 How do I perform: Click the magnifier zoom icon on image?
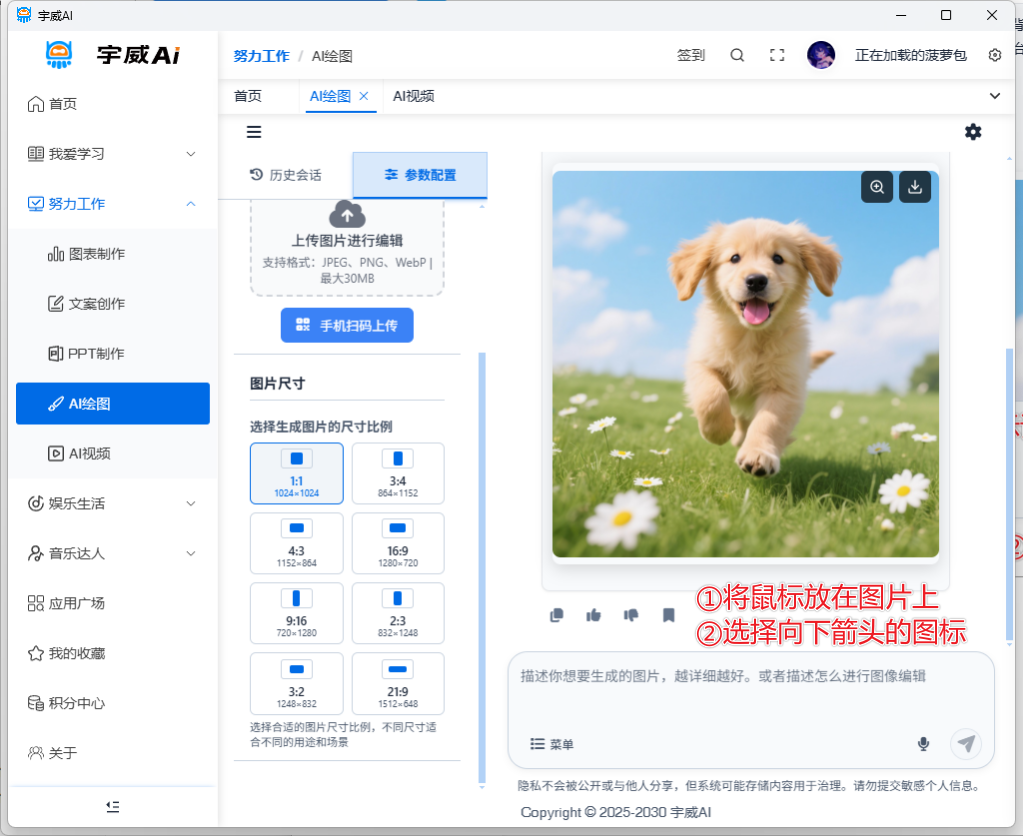(x=877, y=187)
